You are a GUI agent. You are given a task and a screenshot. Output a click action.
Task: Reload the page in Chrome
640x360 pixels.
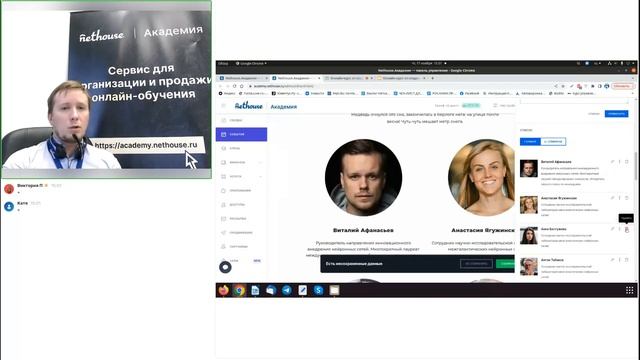(x=234, y=86)
